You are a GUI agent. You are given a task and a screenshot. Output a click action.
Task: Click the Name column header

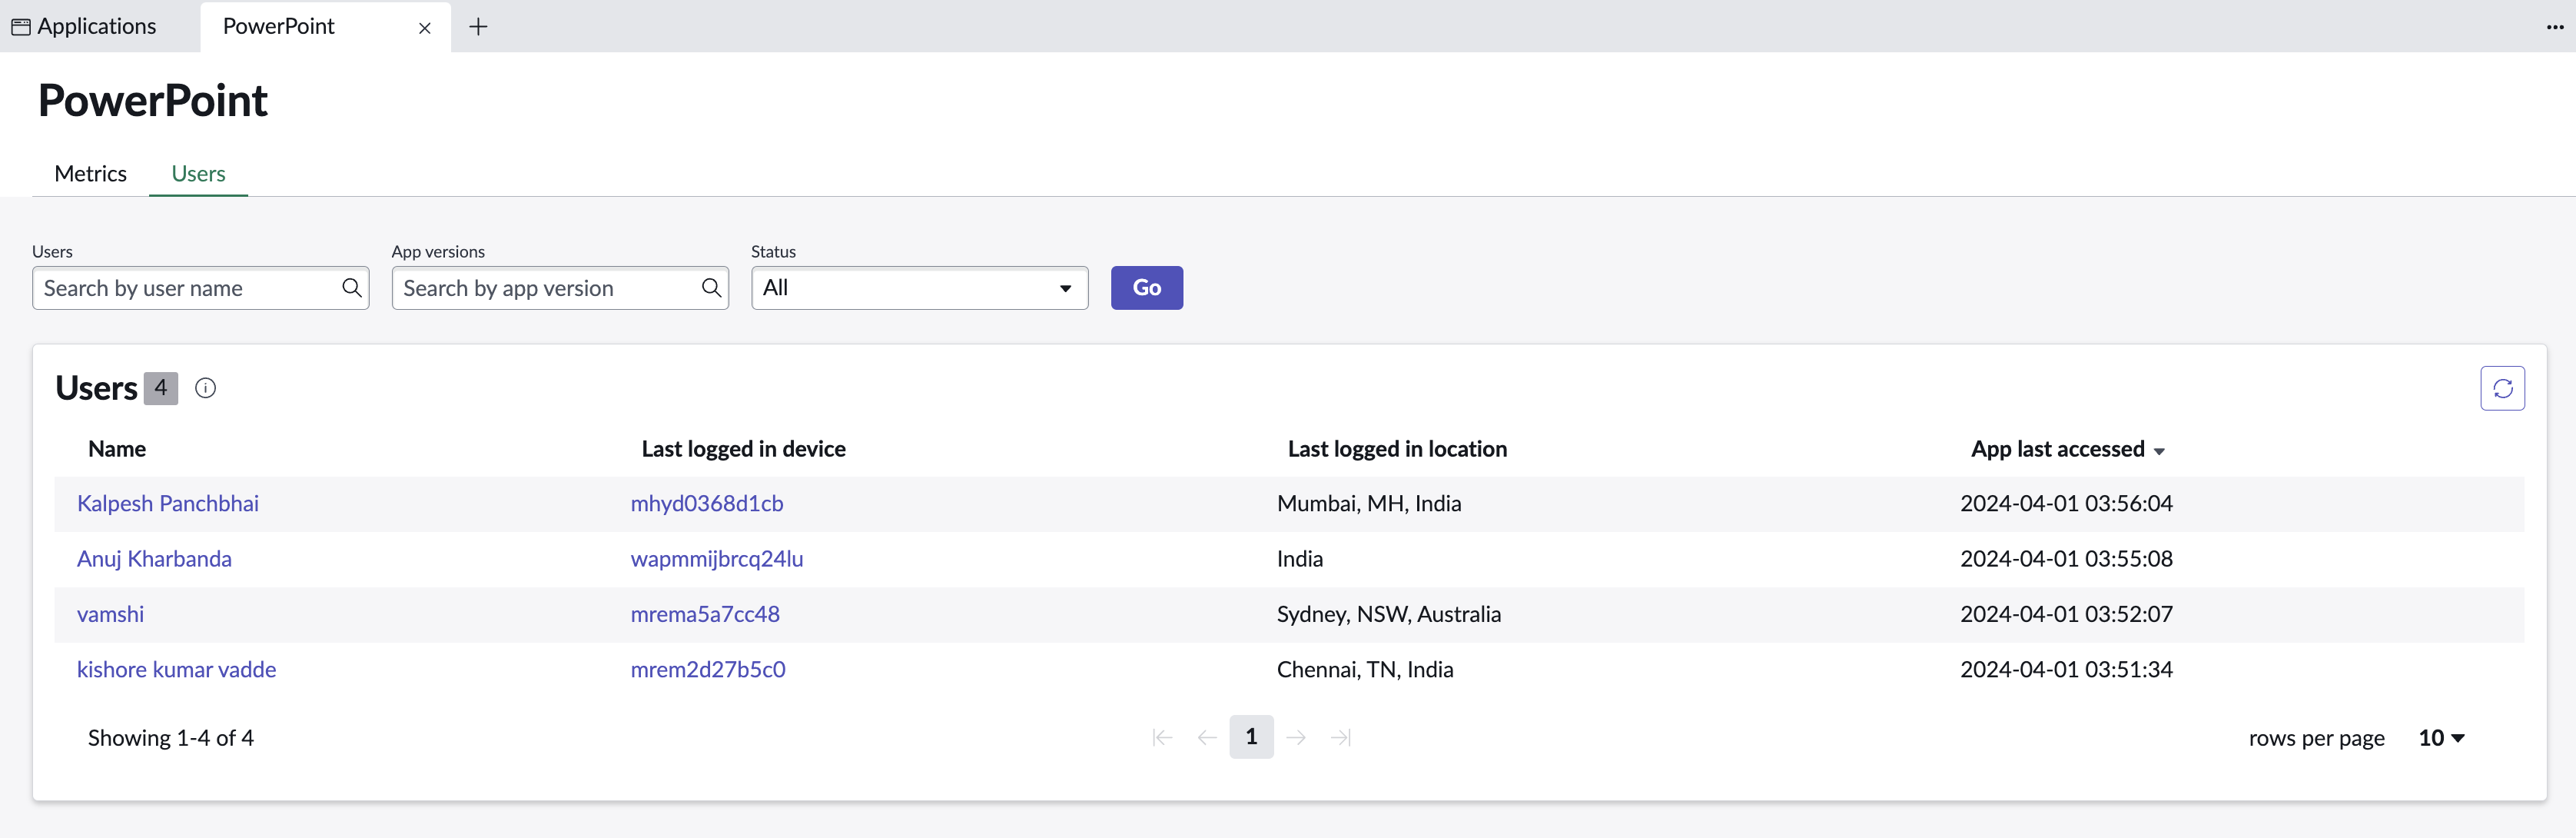click(117, 449)
